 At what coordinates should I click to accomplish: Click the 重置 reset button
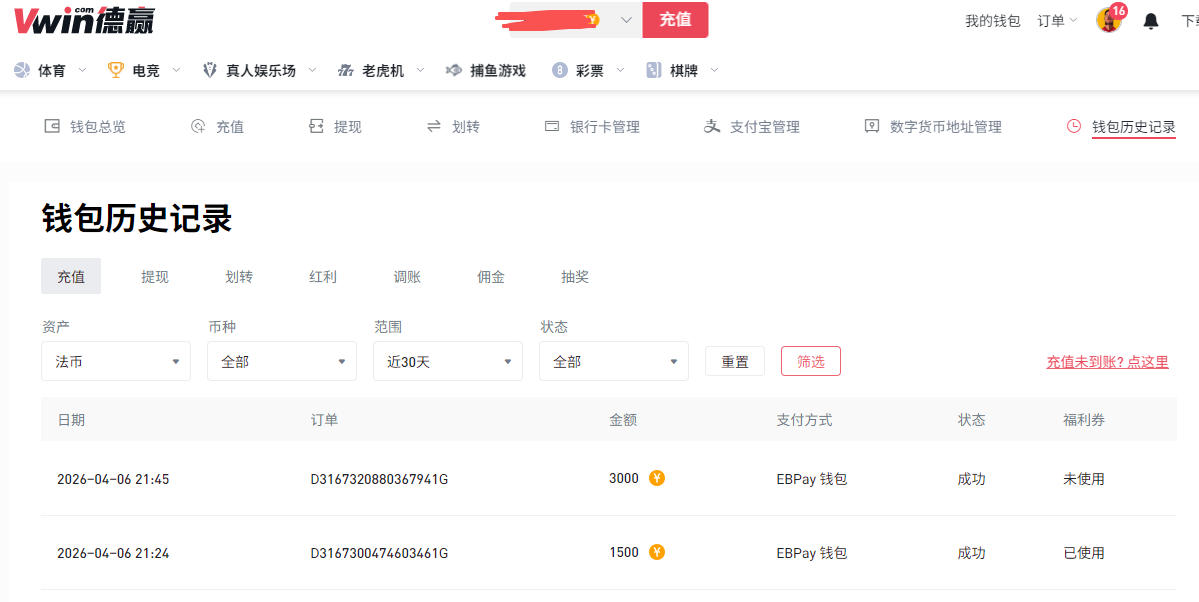735,361
